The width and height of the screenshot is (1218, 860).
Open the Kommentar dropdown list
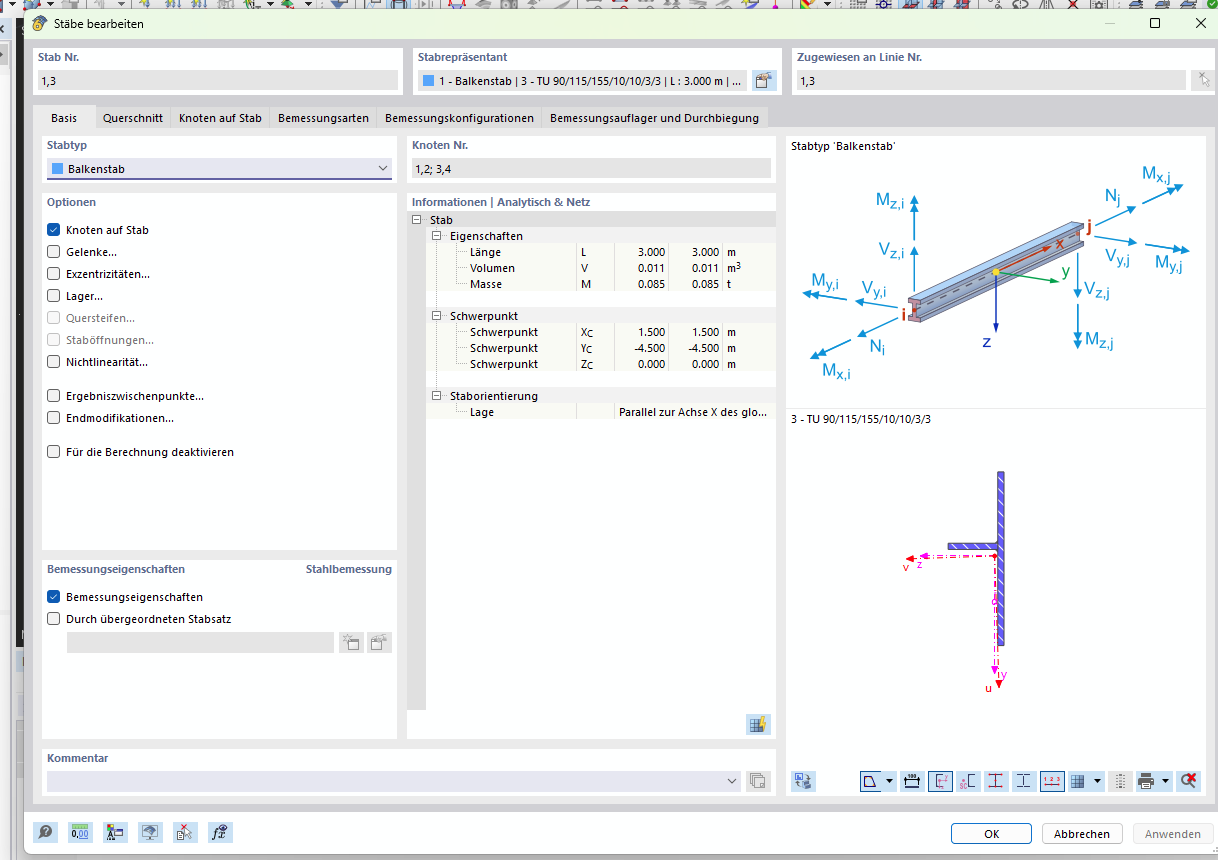pyautogui.click(x=734, y=781)
